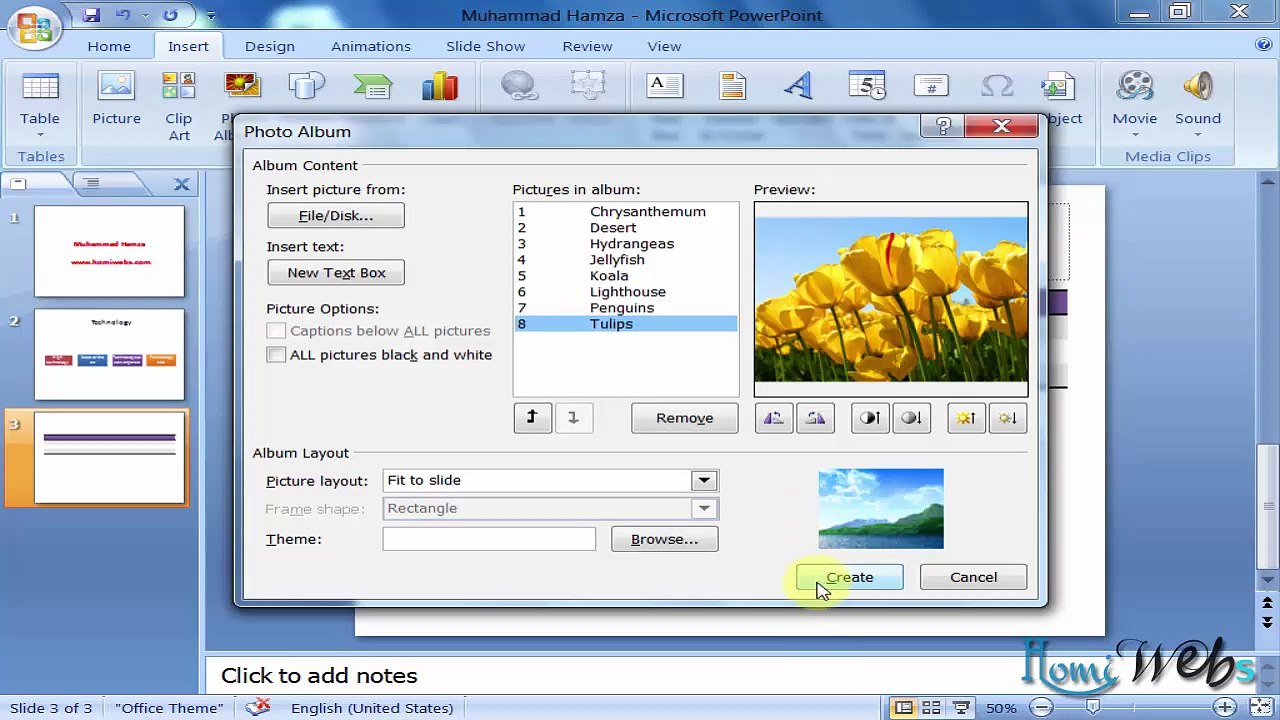Open the Office button menu
This screenshot has width=1280, height=720.
click(x=34, y=27)
